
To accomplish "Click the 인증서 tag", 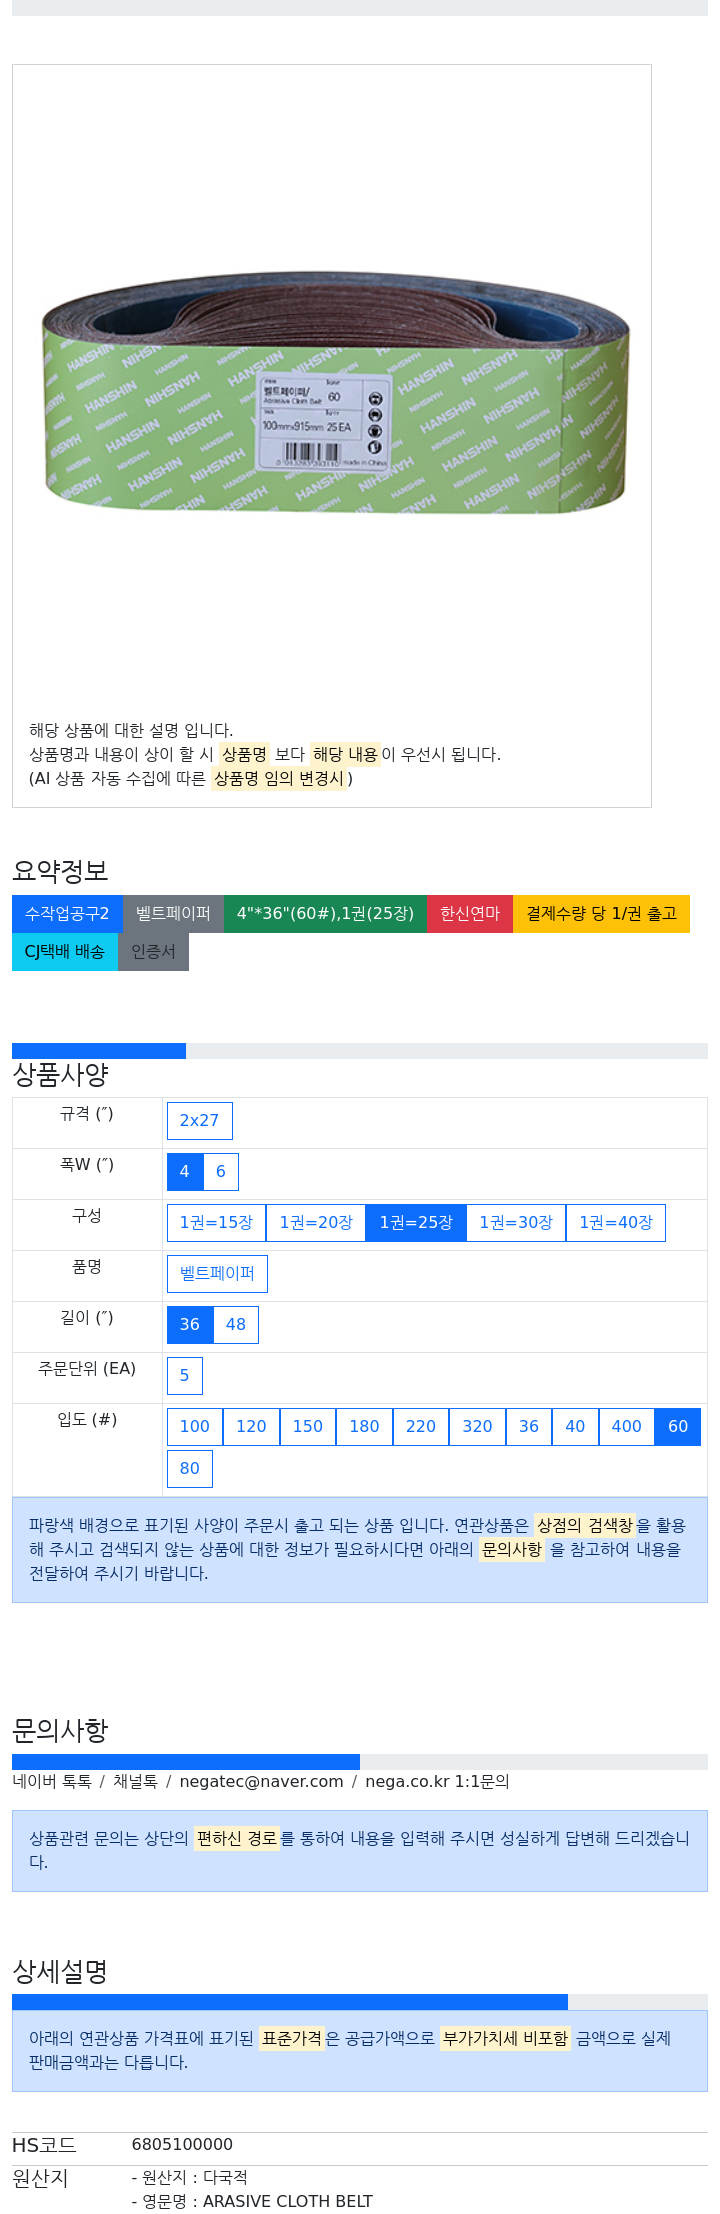I will pos(153,952).
